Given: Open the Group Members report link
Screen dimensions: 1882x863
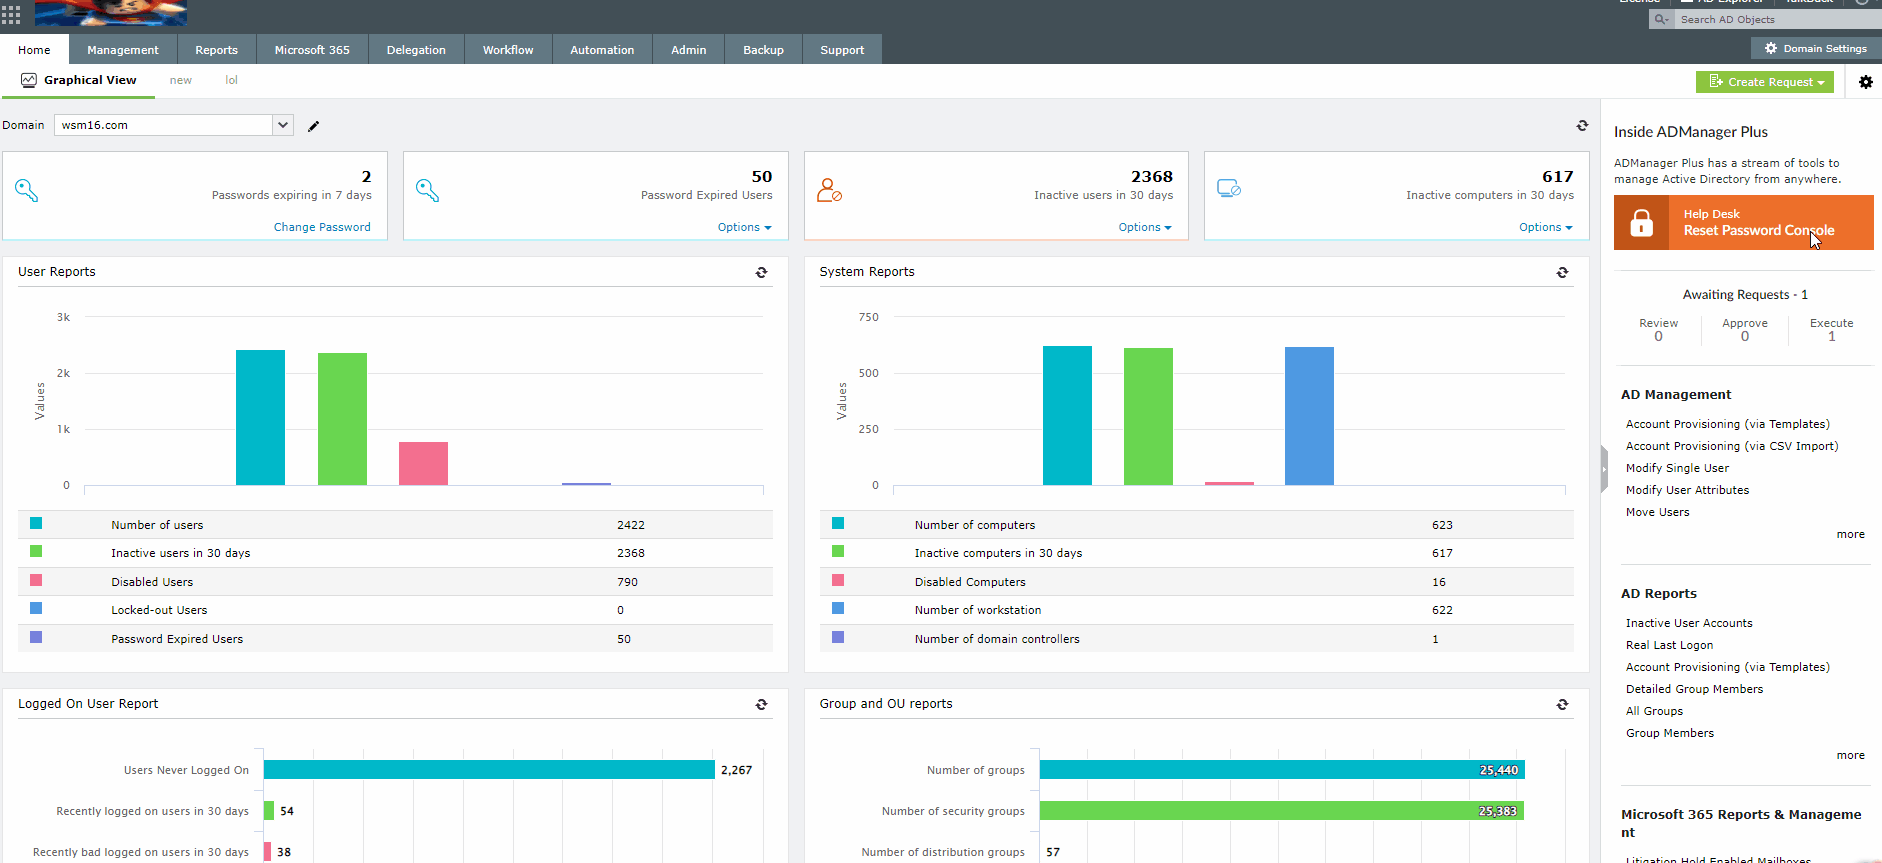Looking at the screenshot, I should tap(1669, 733).
